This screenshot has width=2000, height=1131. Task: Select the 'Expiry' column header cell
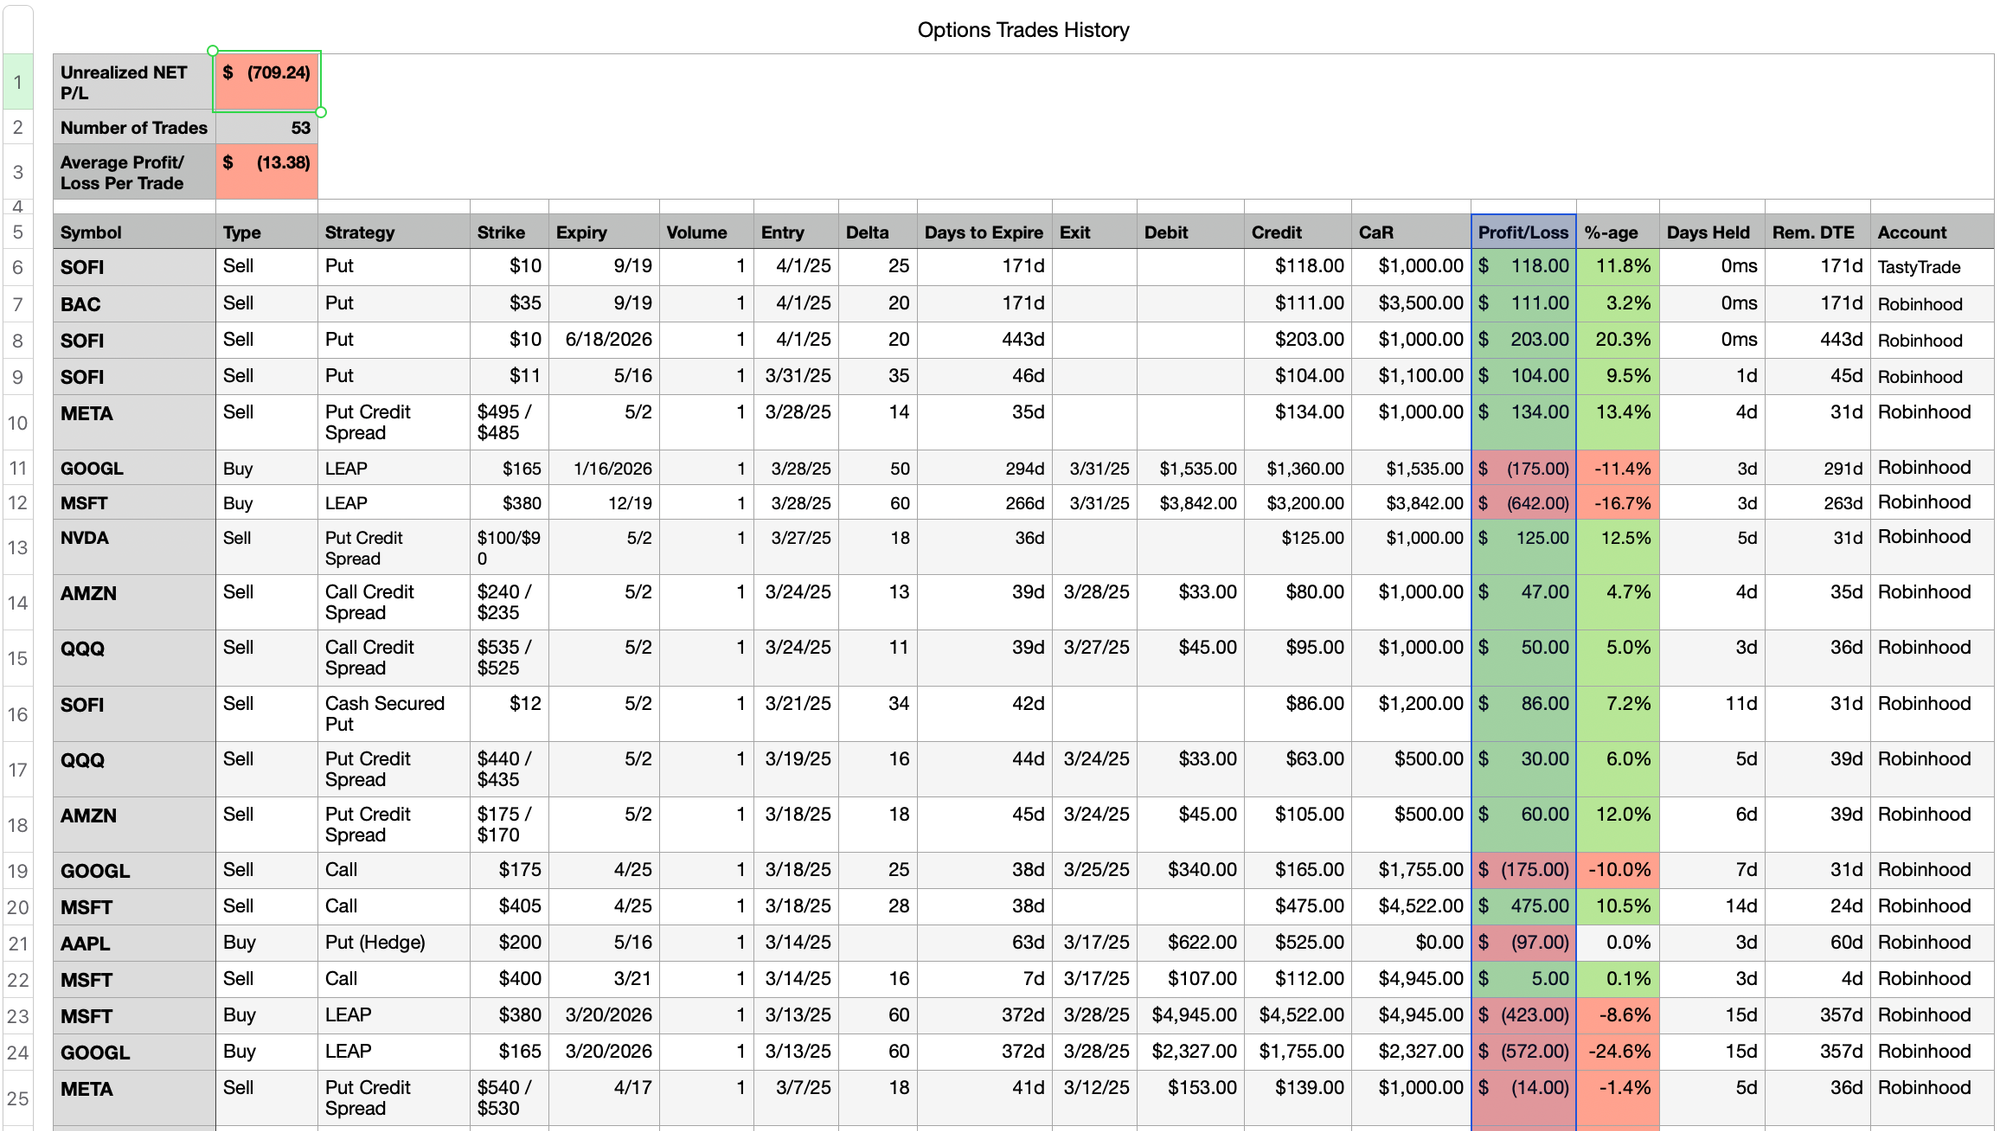pos(604,232)
